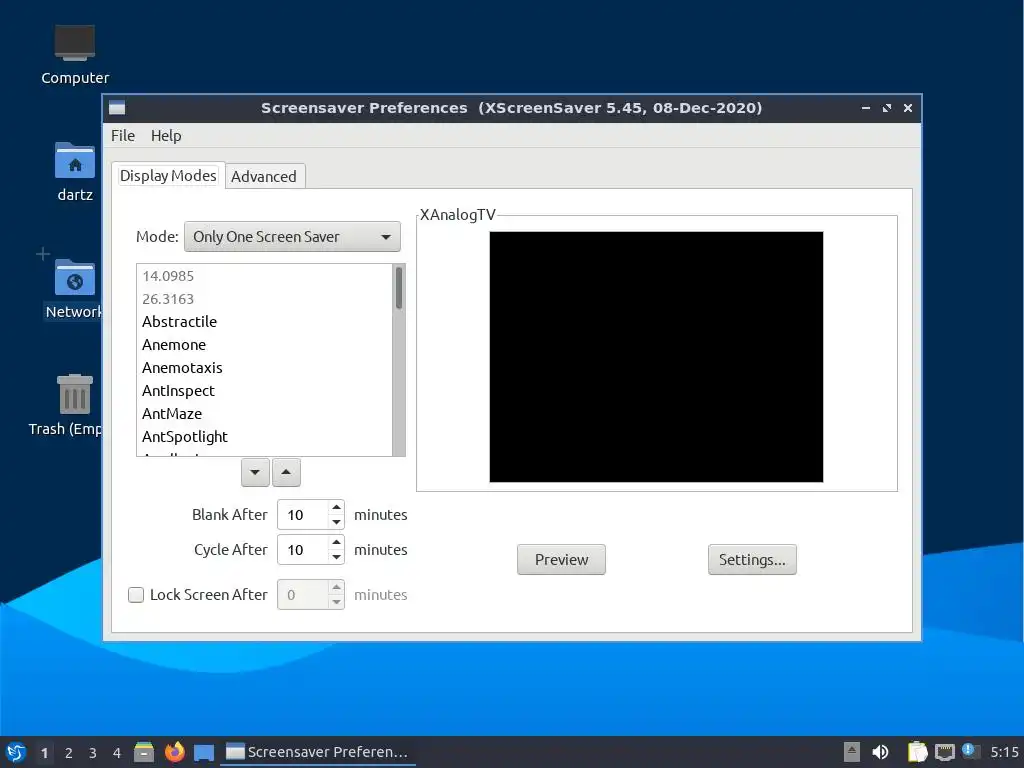Open the volume control tray icon
This screenshot has height=768, width=1024.
(x=880, y=752)
